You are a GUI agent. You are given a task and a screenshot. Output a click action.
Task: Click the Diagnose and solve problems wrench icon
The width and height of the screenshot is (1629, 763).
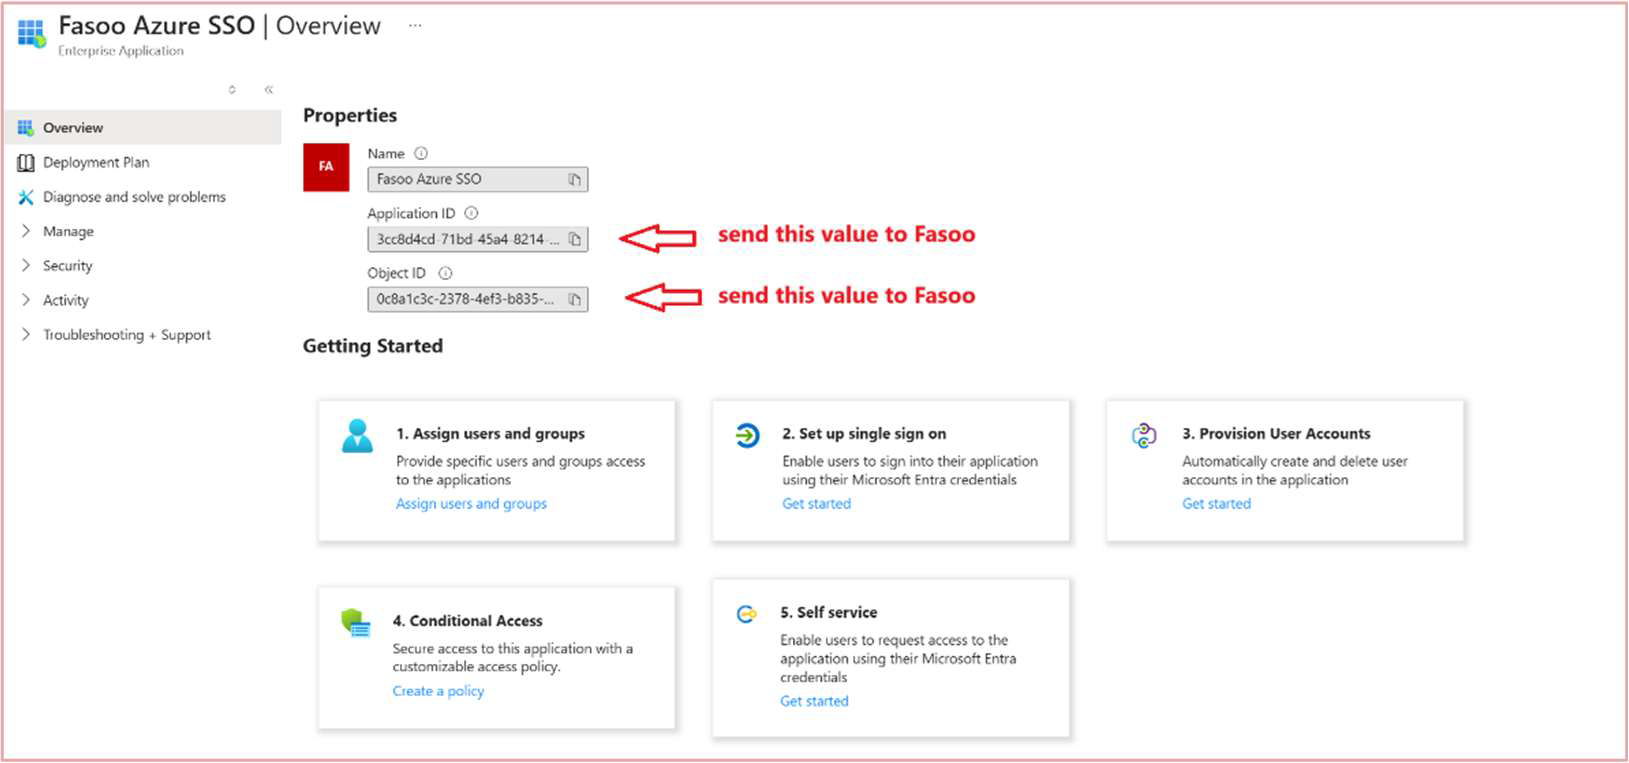coord(26,197)
